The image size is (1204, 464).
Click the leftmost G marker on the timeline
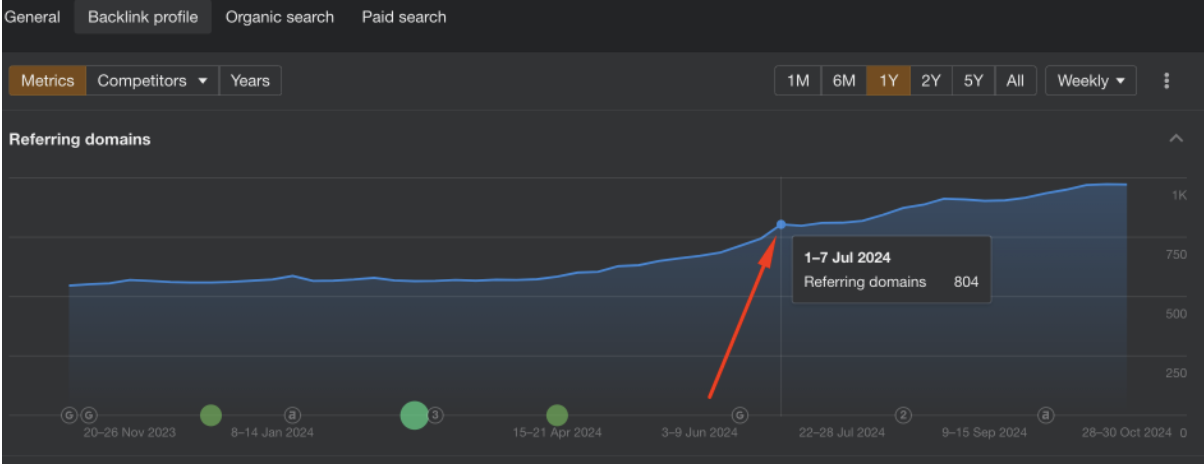pyautogui.click(x=69, y=415)
